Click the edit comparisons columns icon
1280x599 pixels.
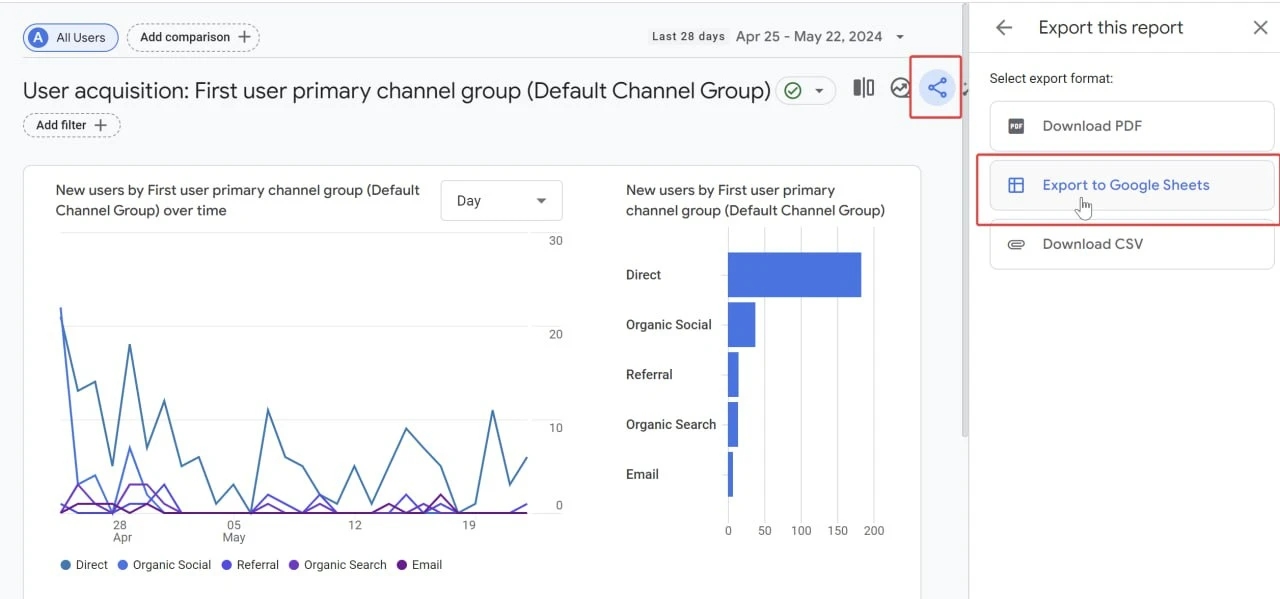point(863,88)
